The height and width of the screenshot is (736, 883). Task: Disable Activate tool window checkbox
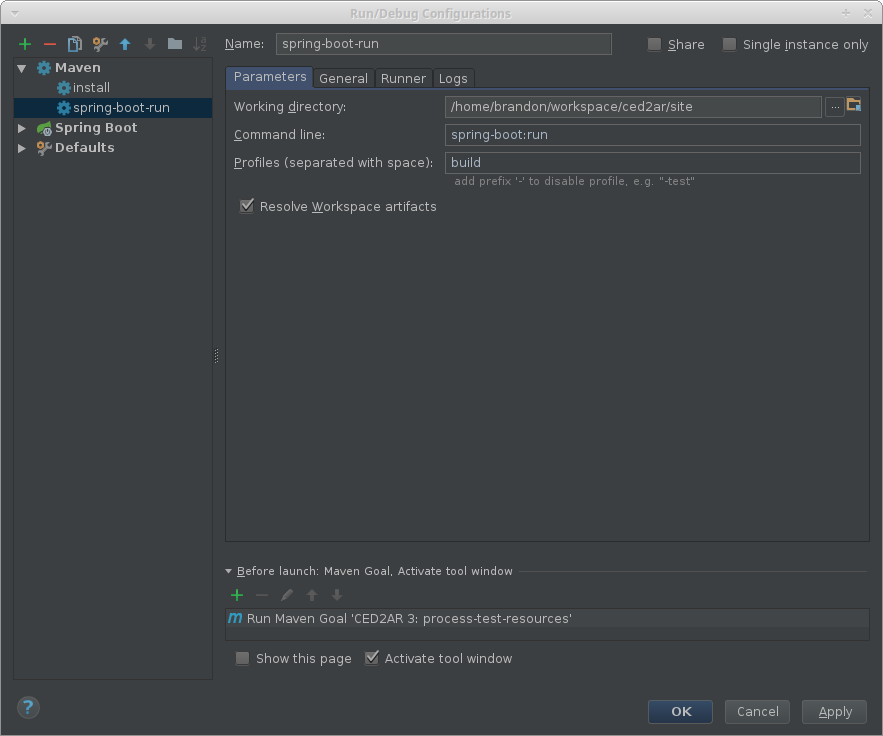tap(372, 658)
